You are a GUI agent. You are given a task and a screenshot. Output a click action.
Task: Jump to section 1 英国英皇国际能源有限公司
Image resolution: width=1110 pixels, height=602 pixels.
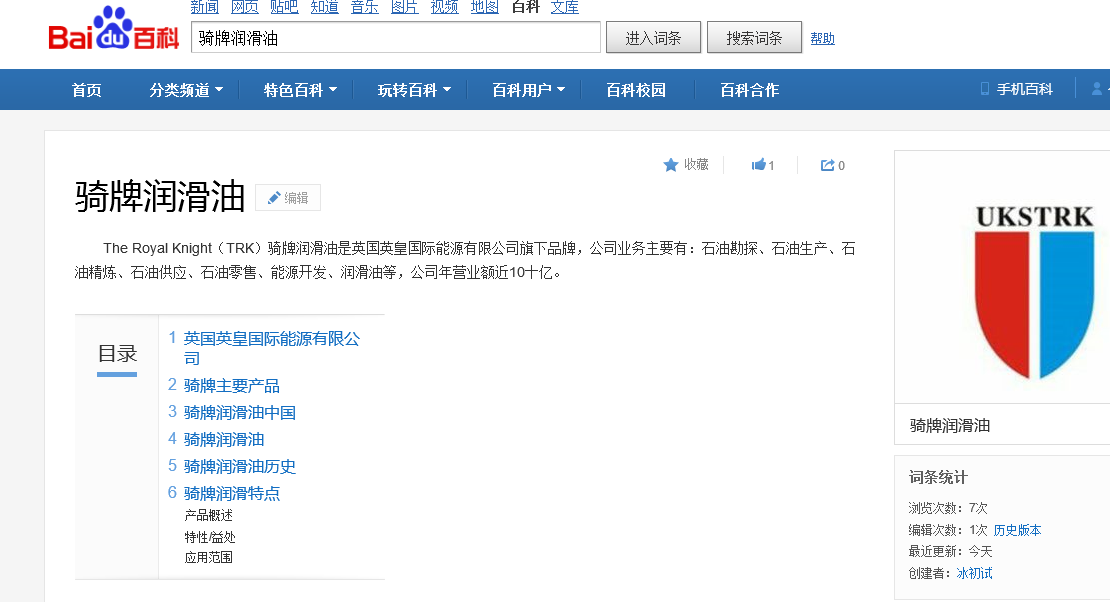272,348
